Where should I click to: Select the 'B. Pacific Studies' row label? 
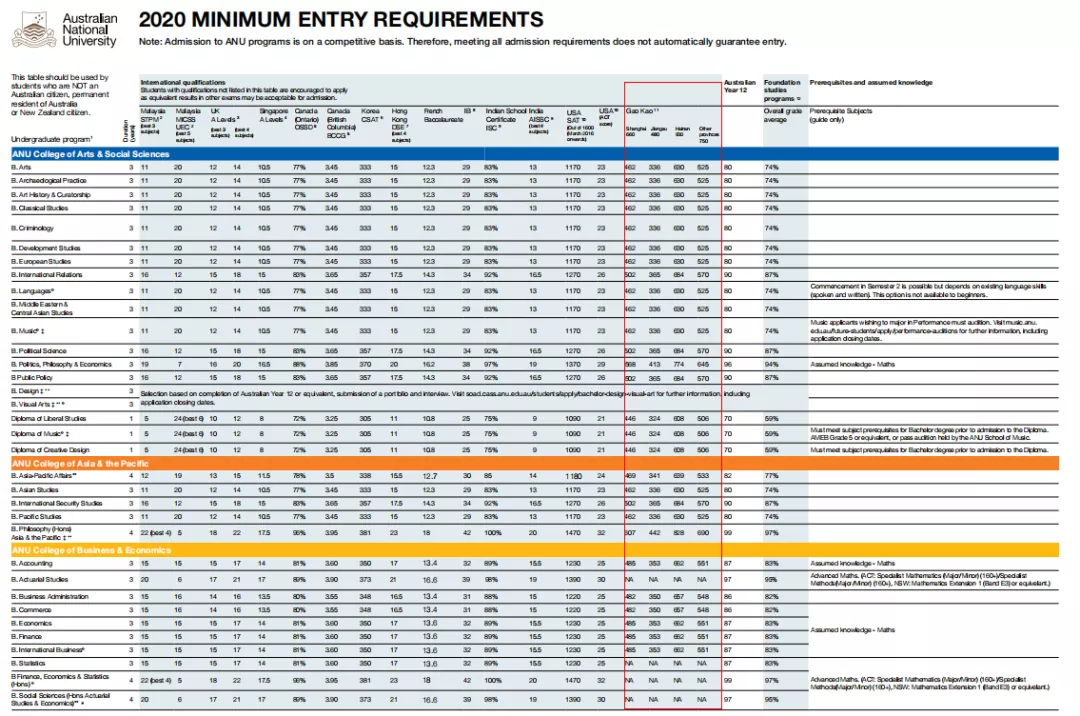pyautogui.click(x=37, y=516)
